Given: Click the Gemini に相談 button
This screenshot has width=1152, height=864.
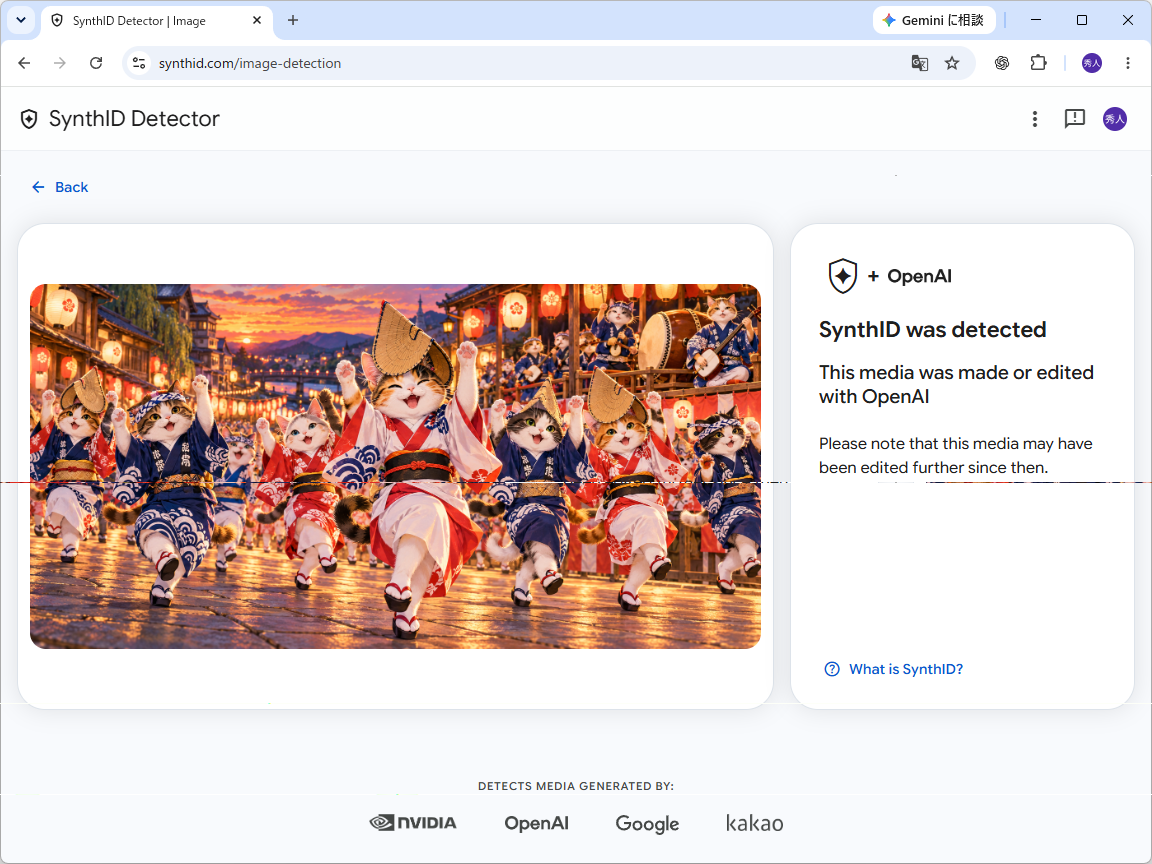Looking at the screenshot, I should tap(934, 21).
